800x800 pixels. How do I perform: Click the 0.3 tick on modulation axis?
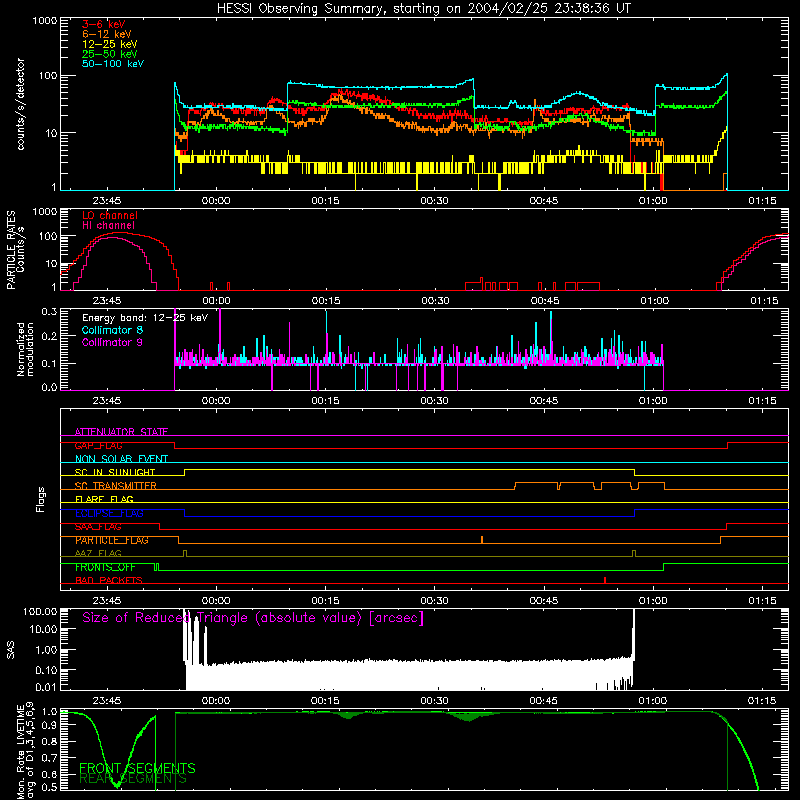tap(49, 312)
